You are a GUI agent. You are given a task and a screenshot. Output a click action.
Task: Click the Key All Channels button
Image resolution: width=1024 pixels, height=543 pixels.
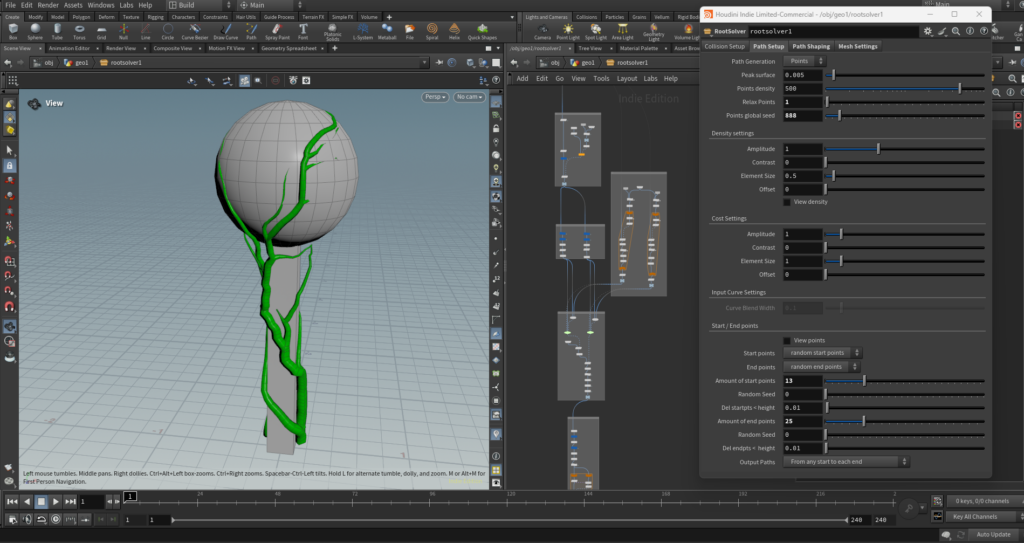point(975,516)
